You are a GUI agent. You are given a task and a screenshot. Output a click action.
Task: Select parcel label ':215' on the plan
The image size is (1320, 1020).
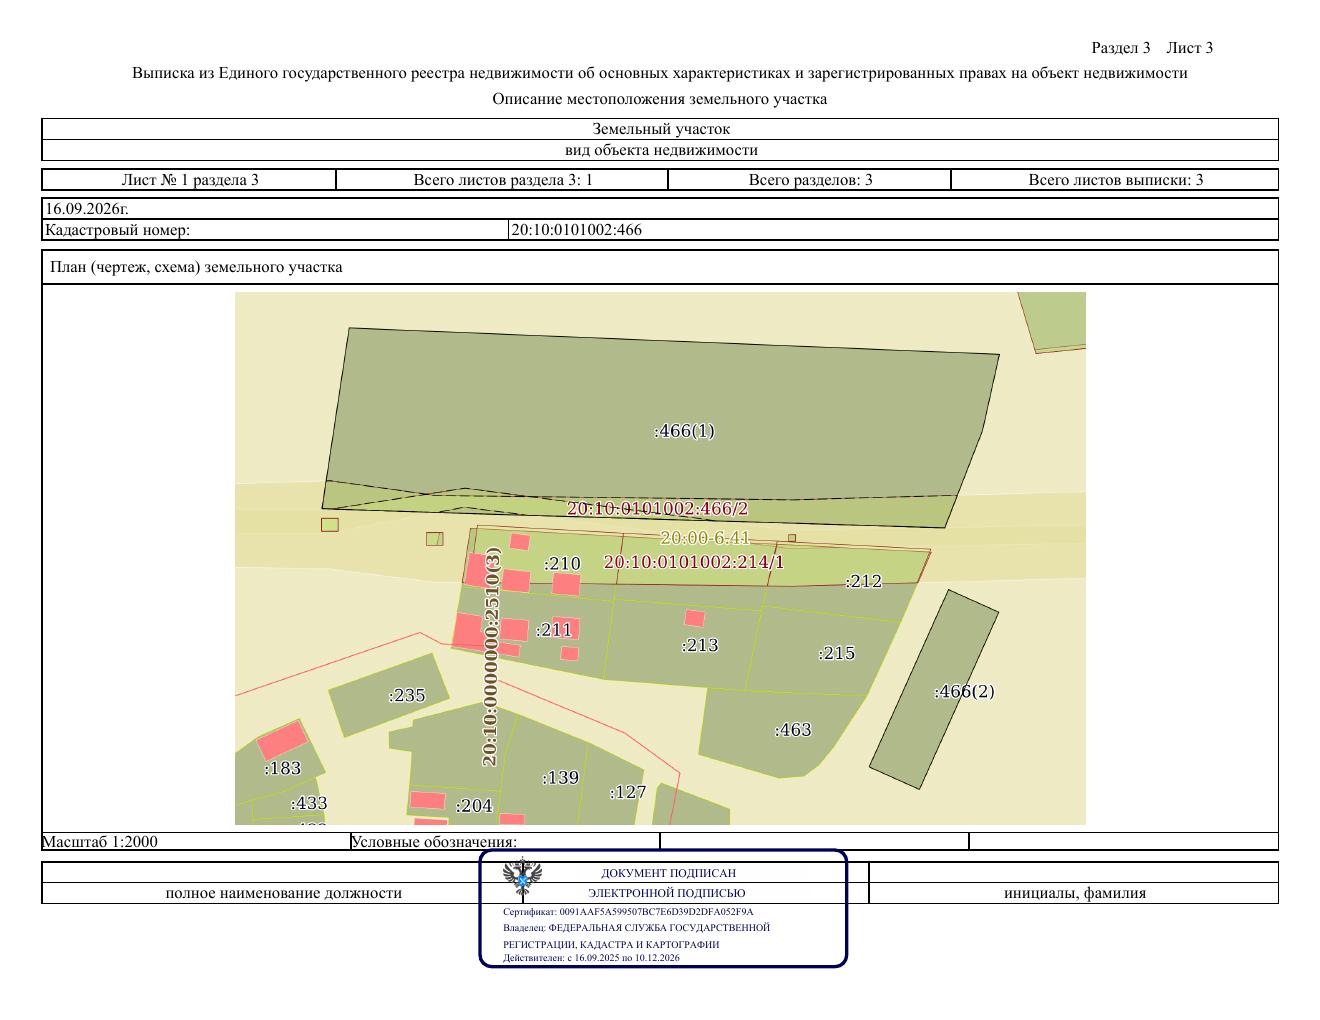click(x=837, y=653)
